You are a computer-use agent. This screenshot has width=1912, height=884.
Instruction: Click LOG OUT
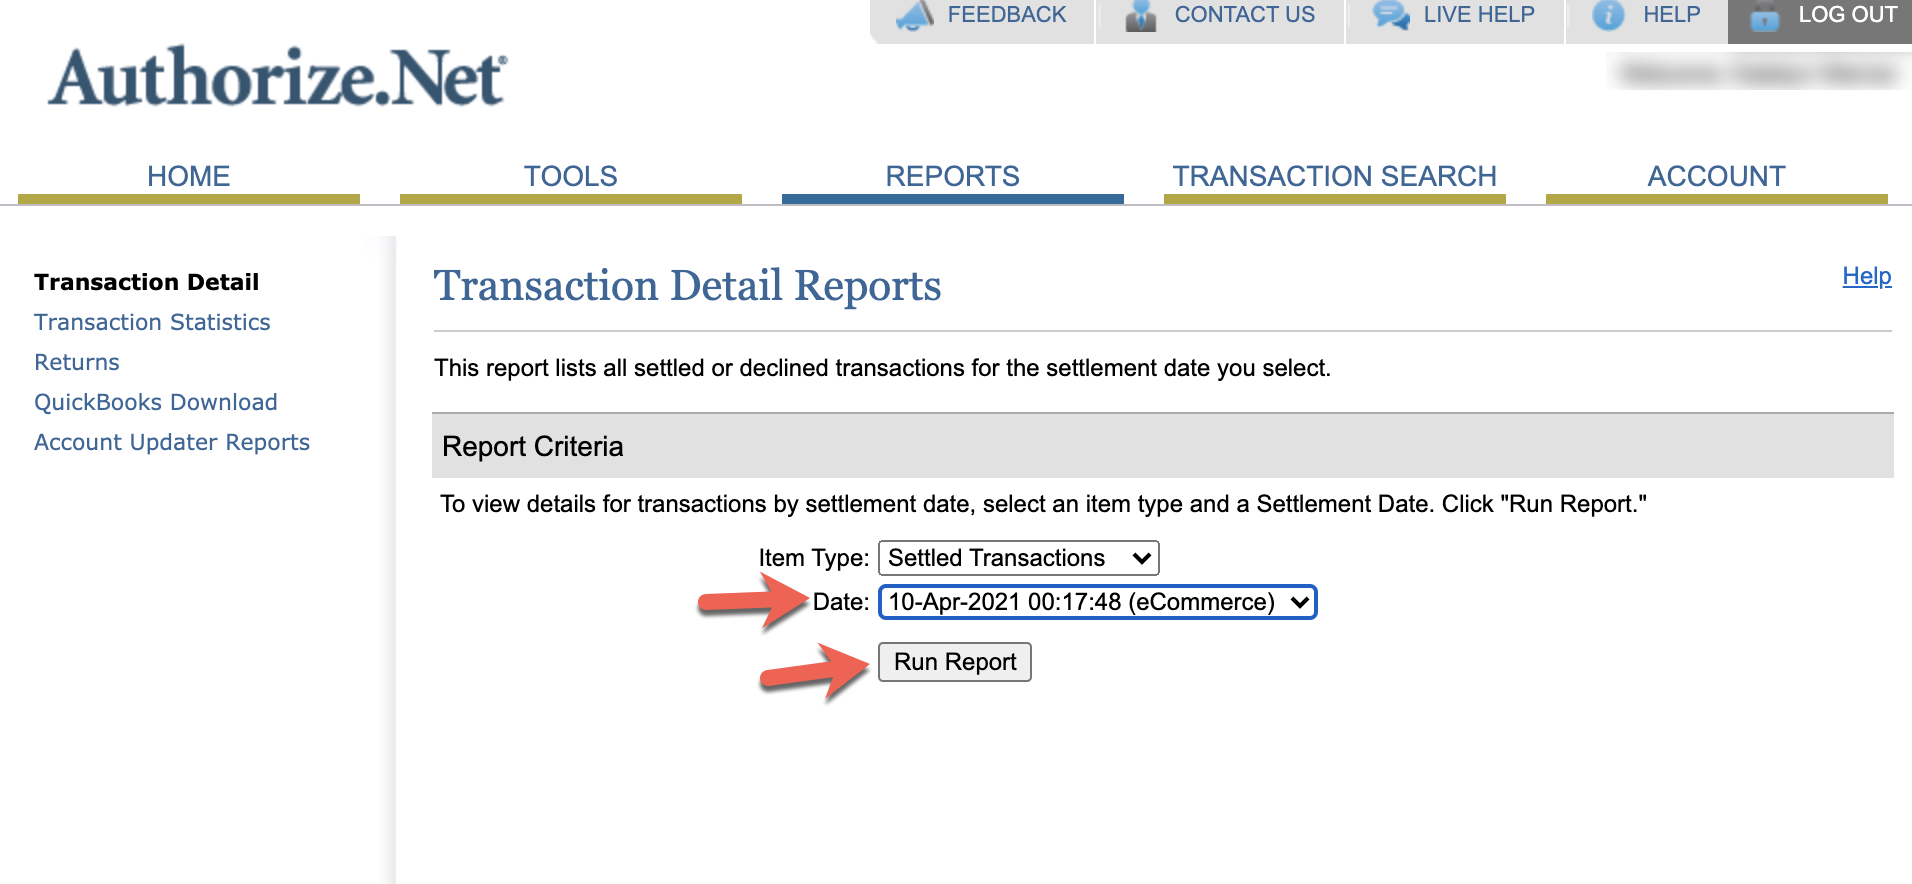(1847, 15)
